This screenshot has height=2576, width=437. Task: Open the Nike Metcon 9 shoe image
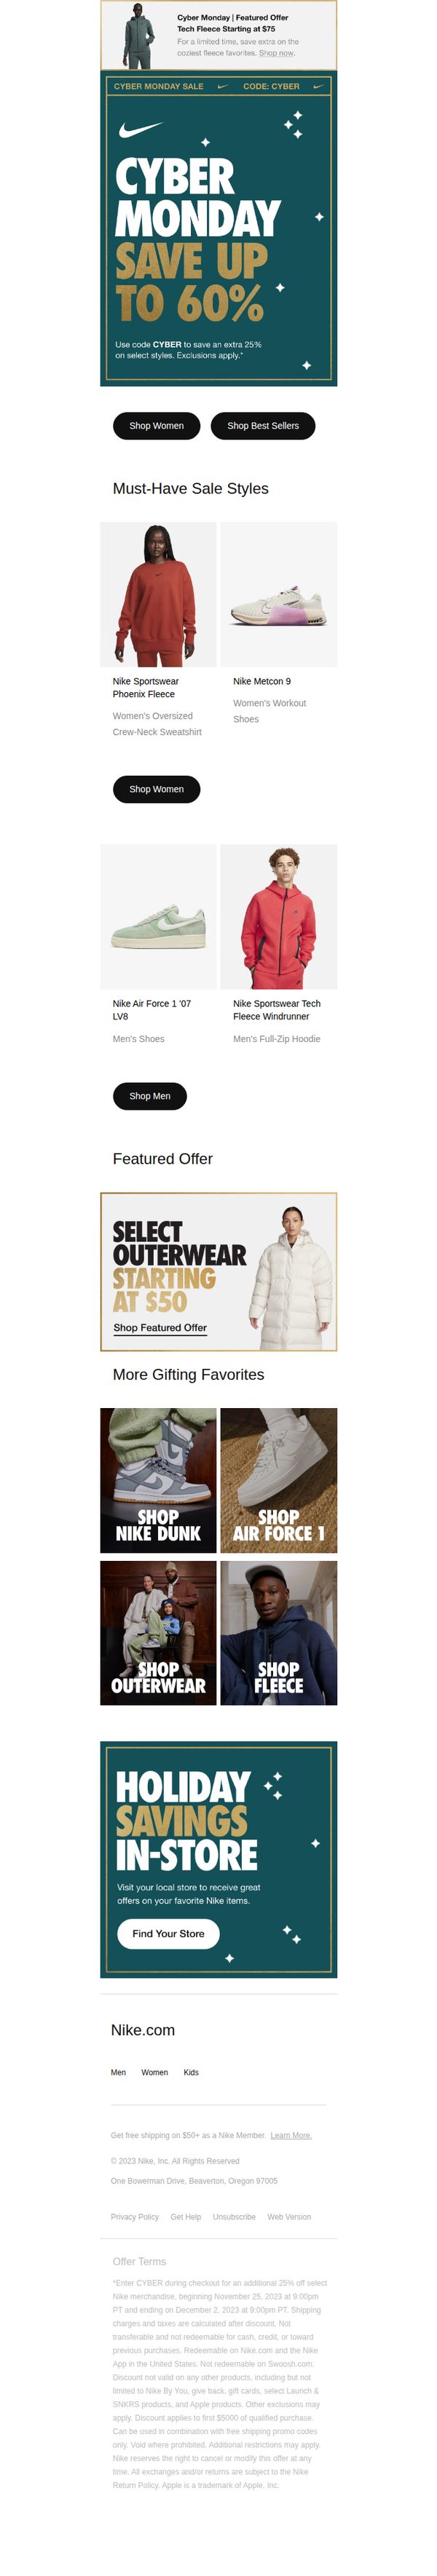[x=279, y=594]
